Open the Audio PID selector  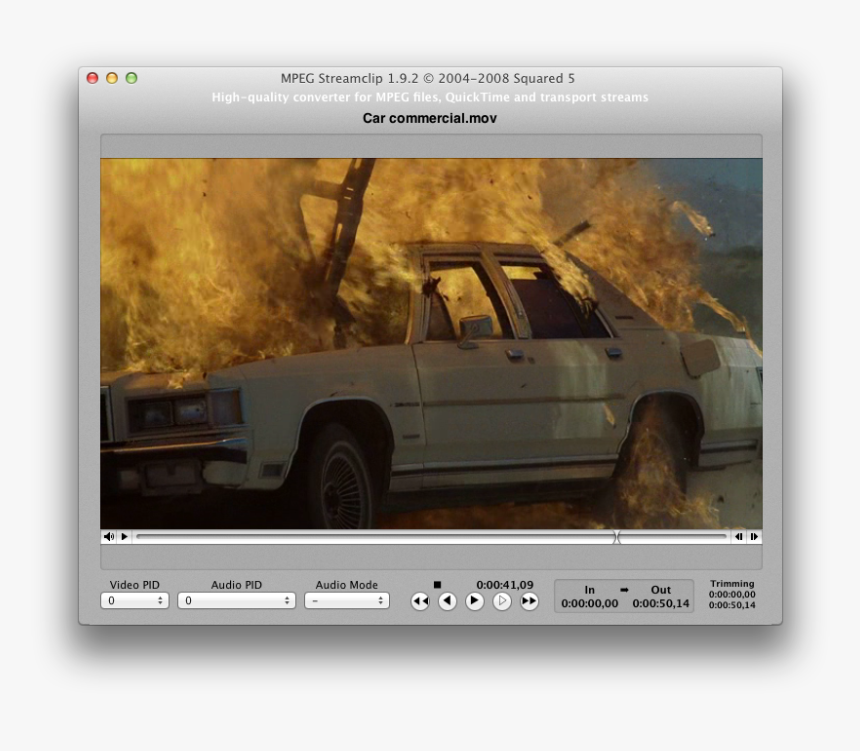(236, 600)
